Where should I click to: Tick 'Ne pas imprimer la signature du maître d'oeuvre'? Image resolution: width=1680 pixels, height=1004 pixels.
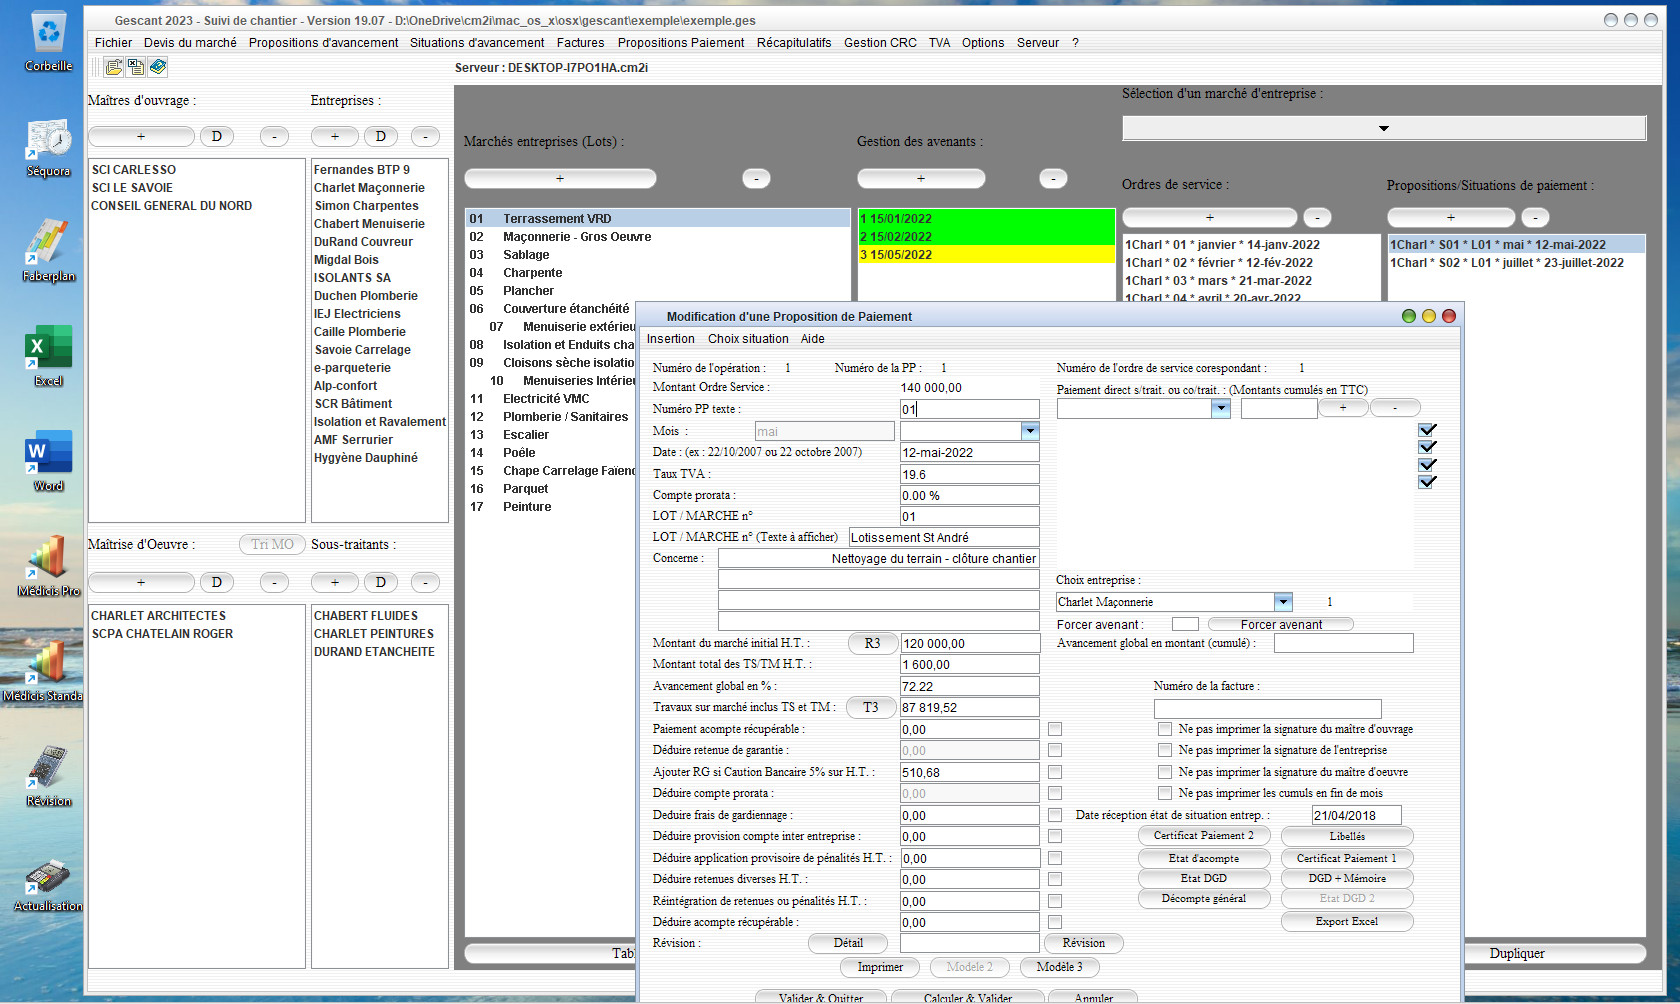(x=1164, y=772)
